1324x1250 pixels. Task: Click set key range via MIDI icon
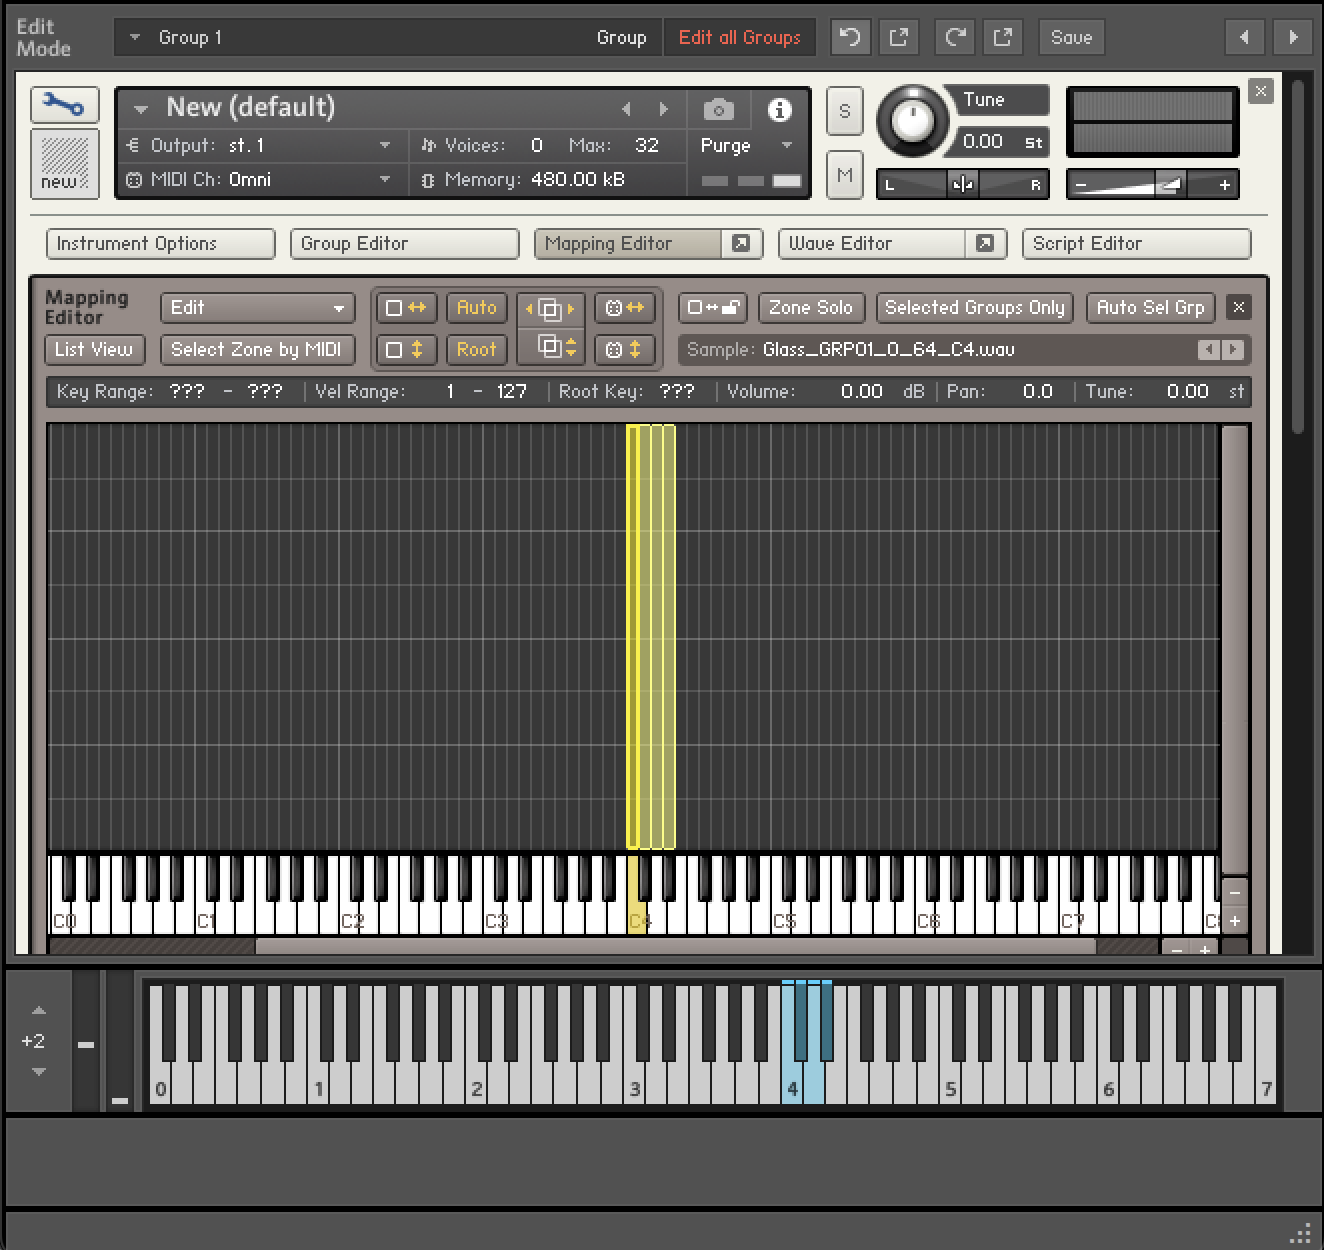click(625, 308)
